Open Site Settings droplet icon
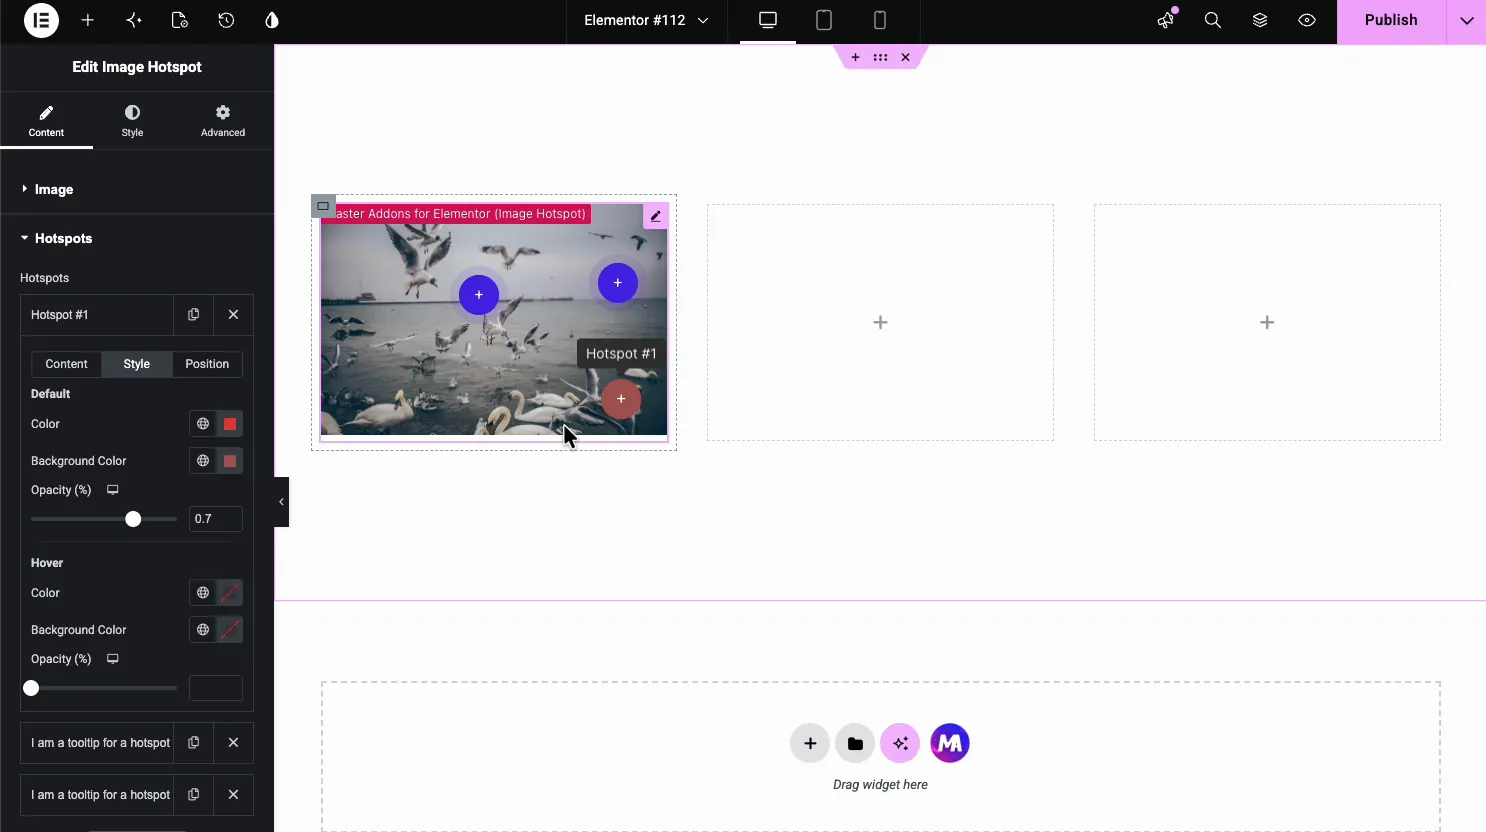The width and height of the screenshot is (1486, 832). click(272, 20)
